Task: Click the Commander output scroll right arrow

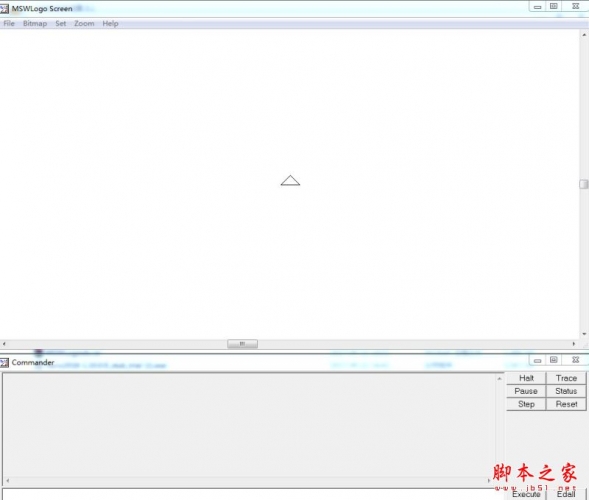Action: coord(489,480)
